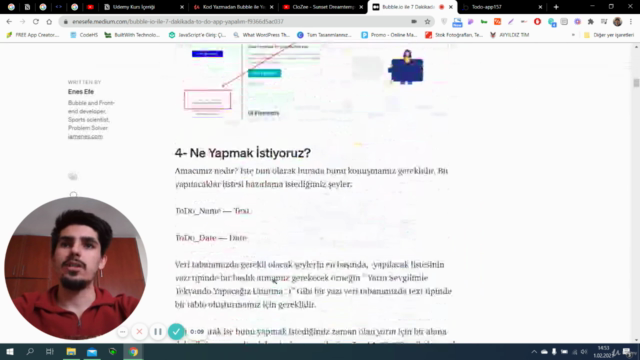
Task: Pause the Loom recording
Action: point(158,331)
